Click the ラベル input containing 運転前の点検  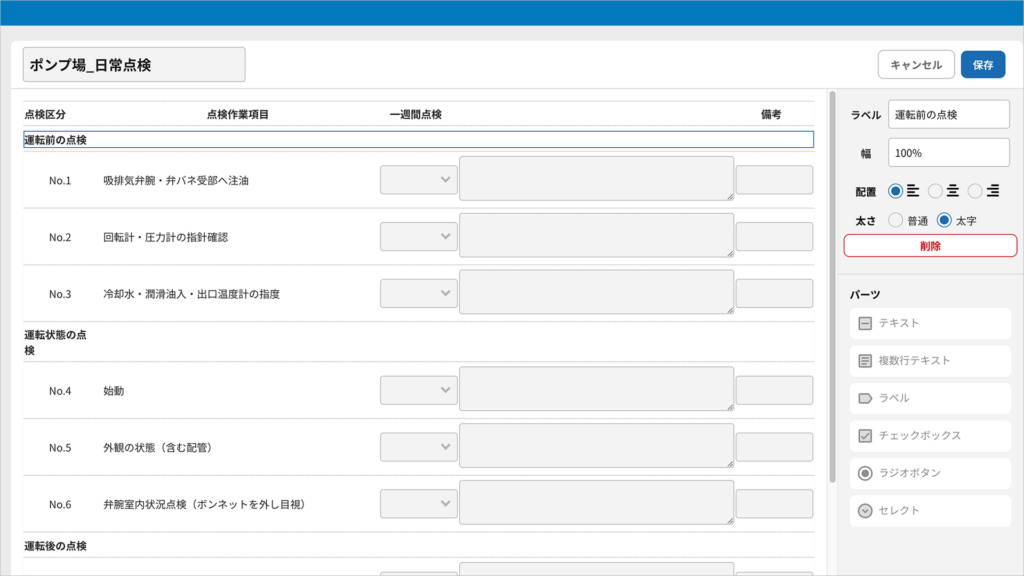[x=948, y=115]
